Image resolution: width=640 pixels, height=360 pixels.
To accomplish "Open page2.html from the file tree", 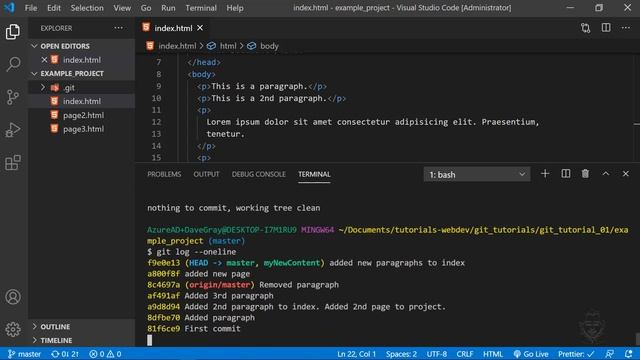I will tap(82, 115).
